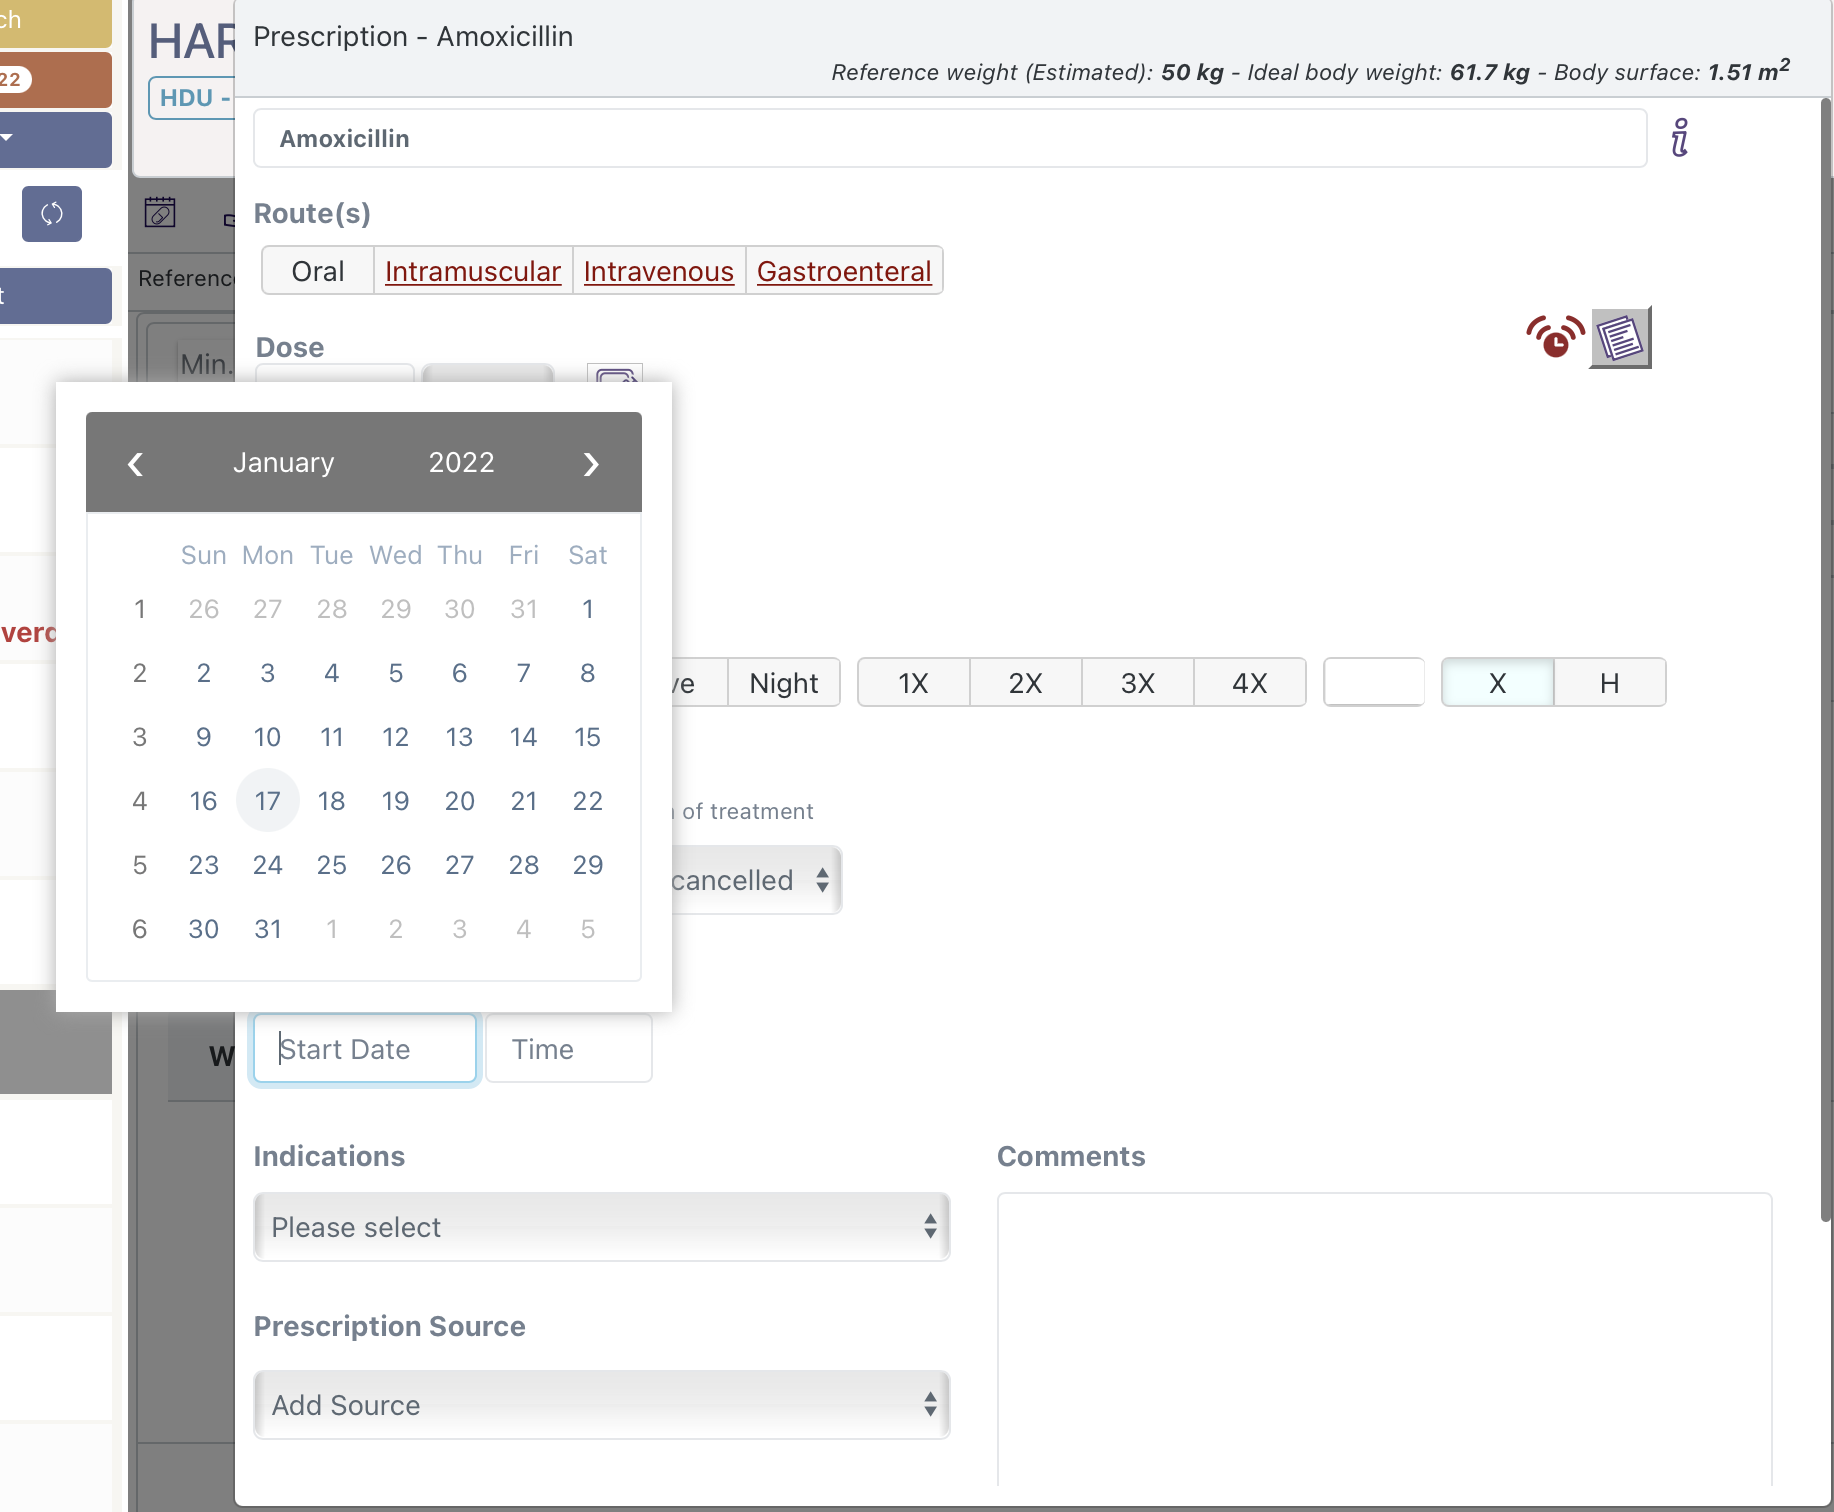Click the next month chevron in the calendar
This screenshot has height=1512, width=1834.
pos(591,463)
